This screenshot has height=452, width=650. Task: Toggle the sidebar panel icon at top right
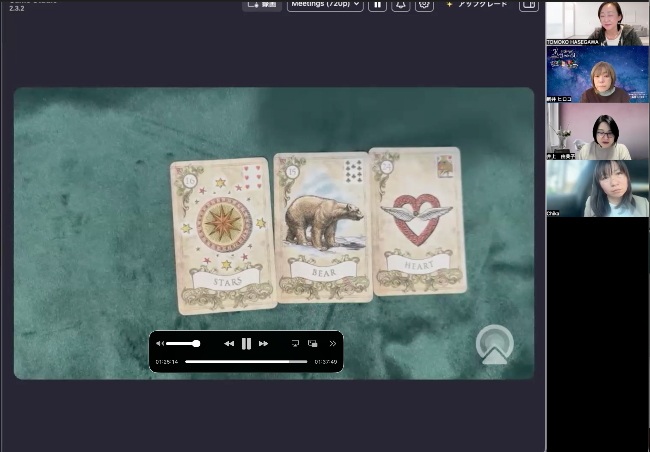click(529, 4)
